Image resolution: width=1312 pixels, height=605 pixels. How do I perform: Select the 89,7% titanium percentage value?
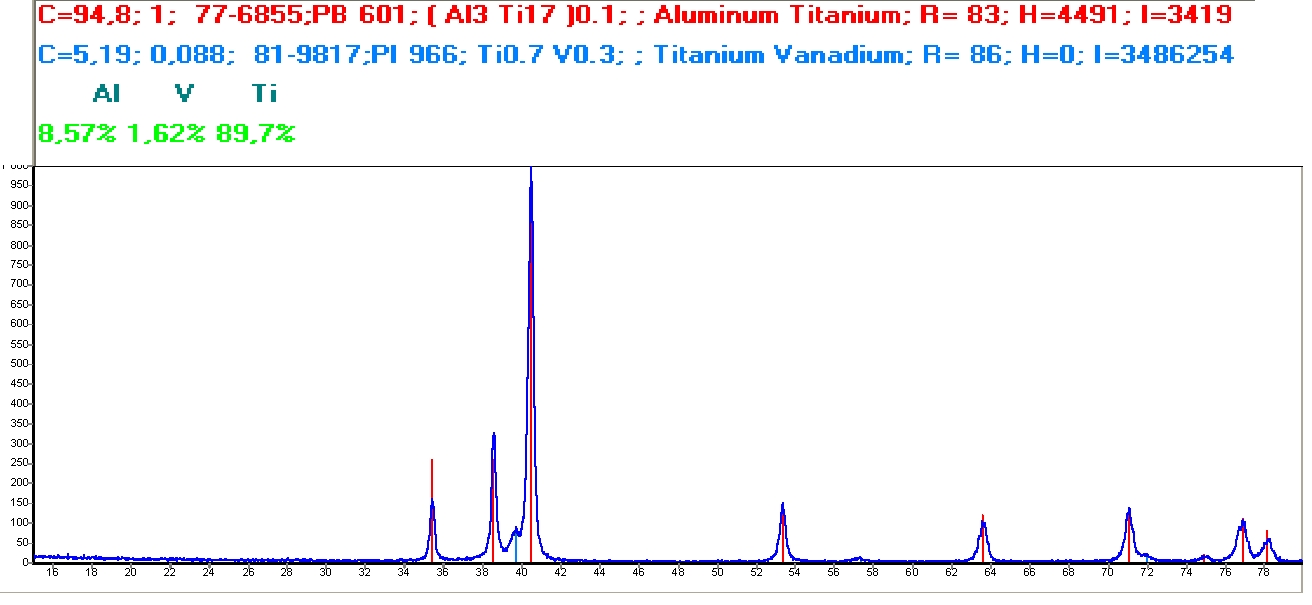(256, 133)
